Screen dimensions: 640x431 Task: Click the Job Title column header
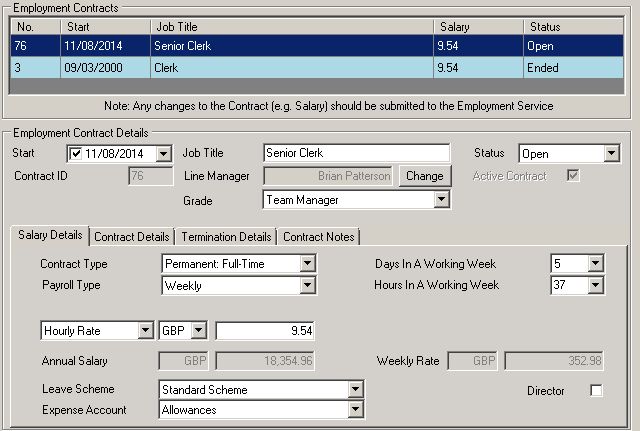(292, 27)
